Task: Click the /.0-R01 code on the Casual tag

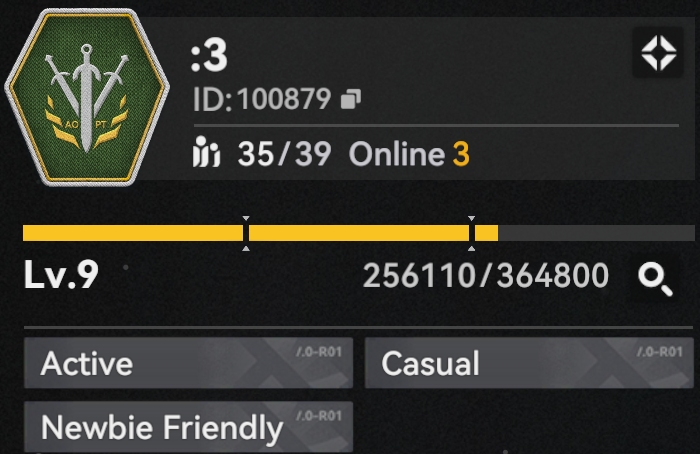Action: 660,352
